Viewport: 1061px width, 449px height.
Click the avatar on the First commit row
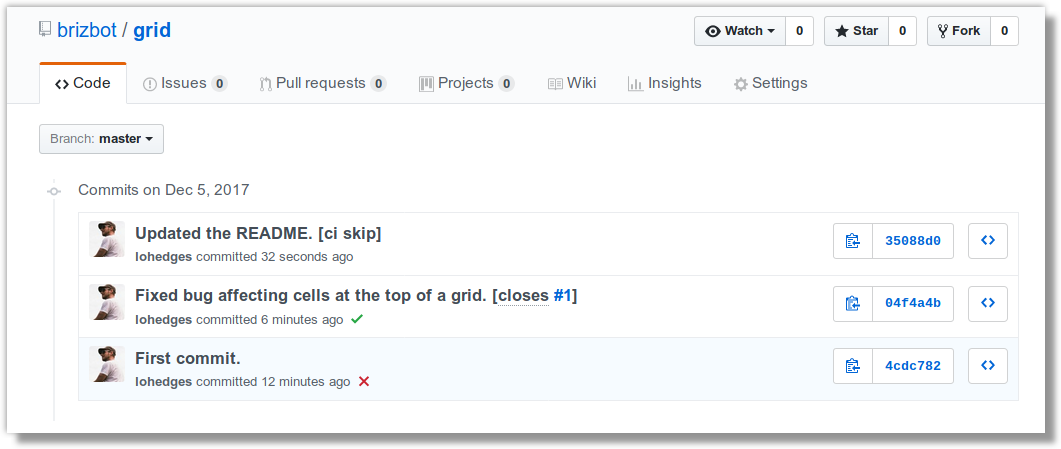[x=107, y=364]
